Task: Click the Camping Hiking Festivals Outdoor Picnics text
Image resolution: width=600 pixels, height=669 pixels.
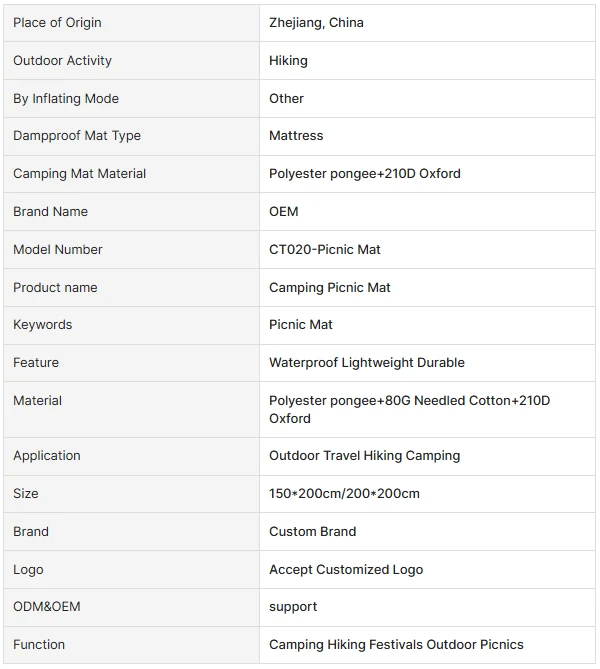Action: click(x=396, y=645)
